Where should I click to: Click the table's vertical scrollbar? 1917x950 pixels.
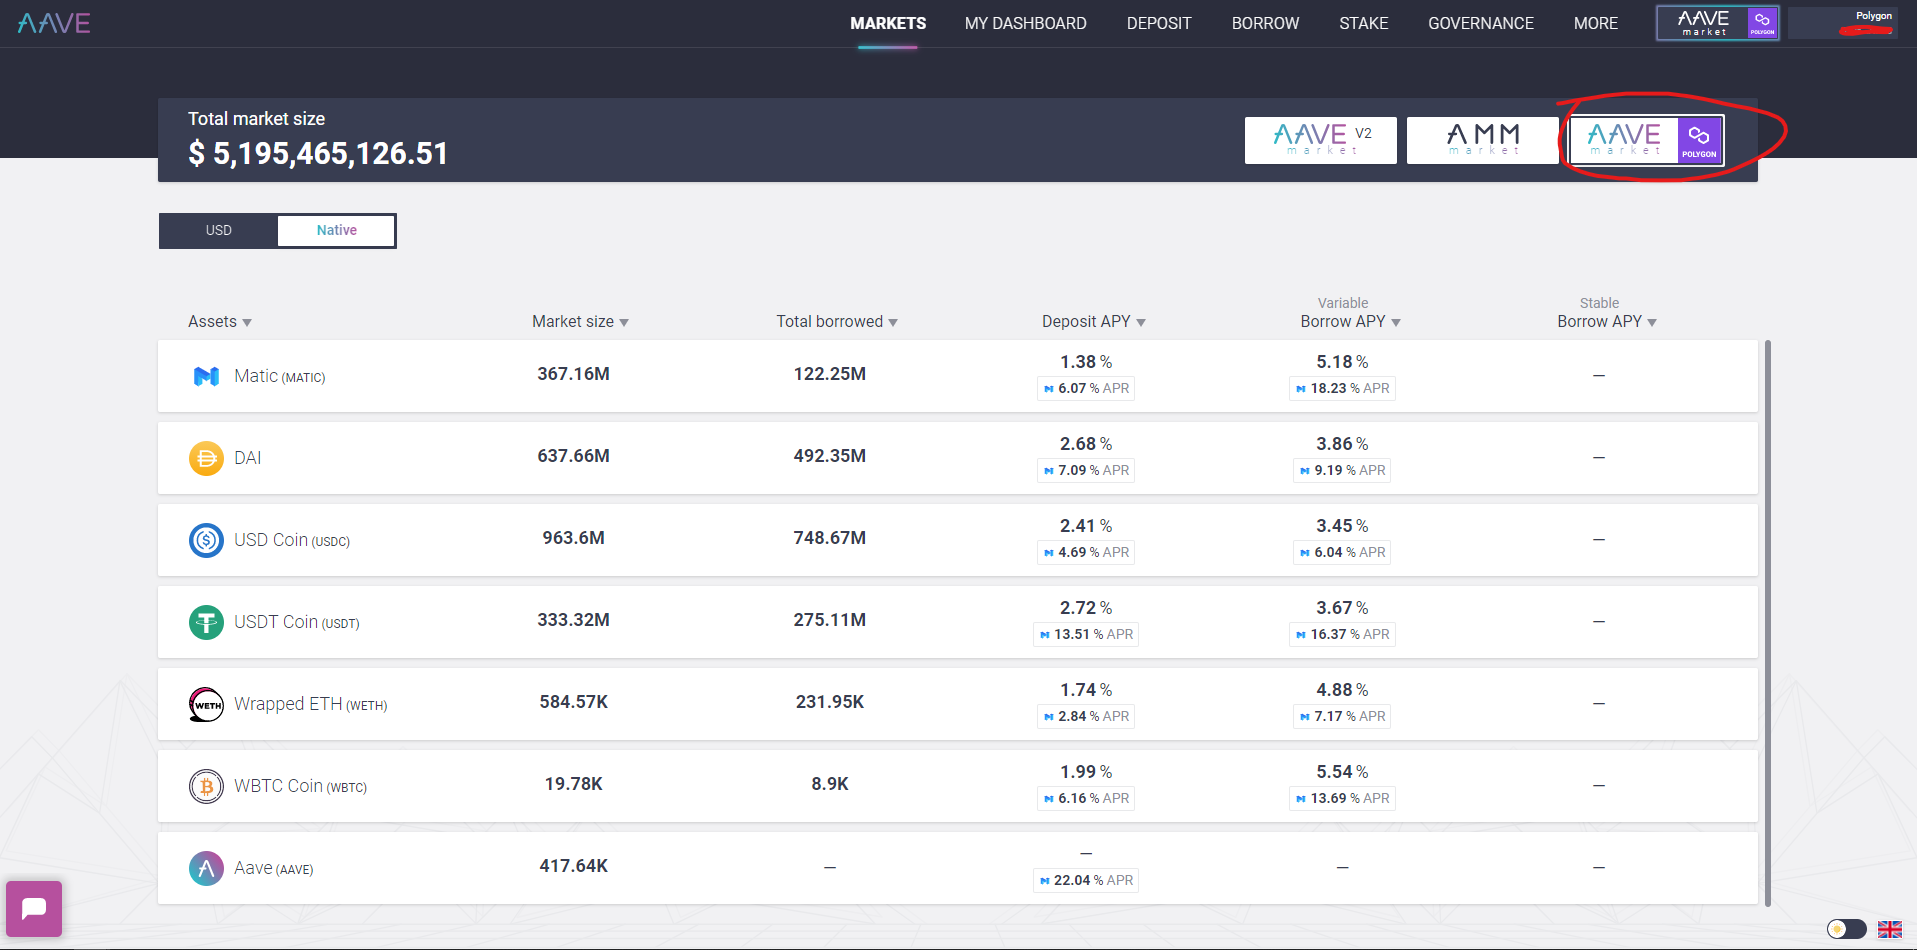point(1767,623)
